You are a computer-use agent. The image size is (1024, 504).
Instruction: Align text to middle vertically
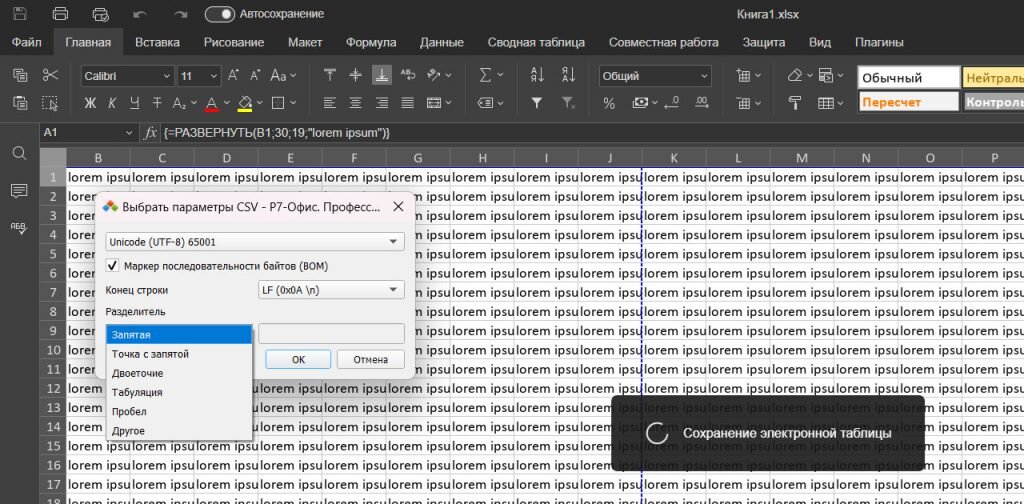tap(355, 76)
